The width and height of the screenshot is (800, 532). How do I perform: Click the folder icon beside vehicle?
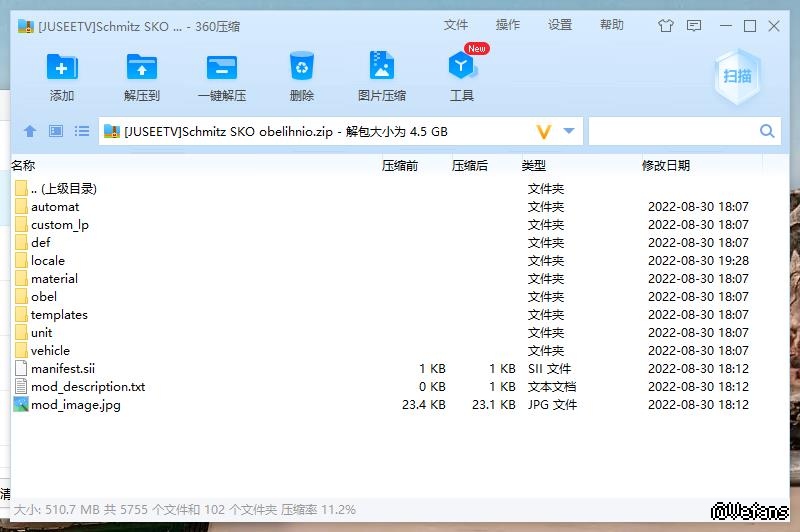pyautogui.click(x=21, y=350)
